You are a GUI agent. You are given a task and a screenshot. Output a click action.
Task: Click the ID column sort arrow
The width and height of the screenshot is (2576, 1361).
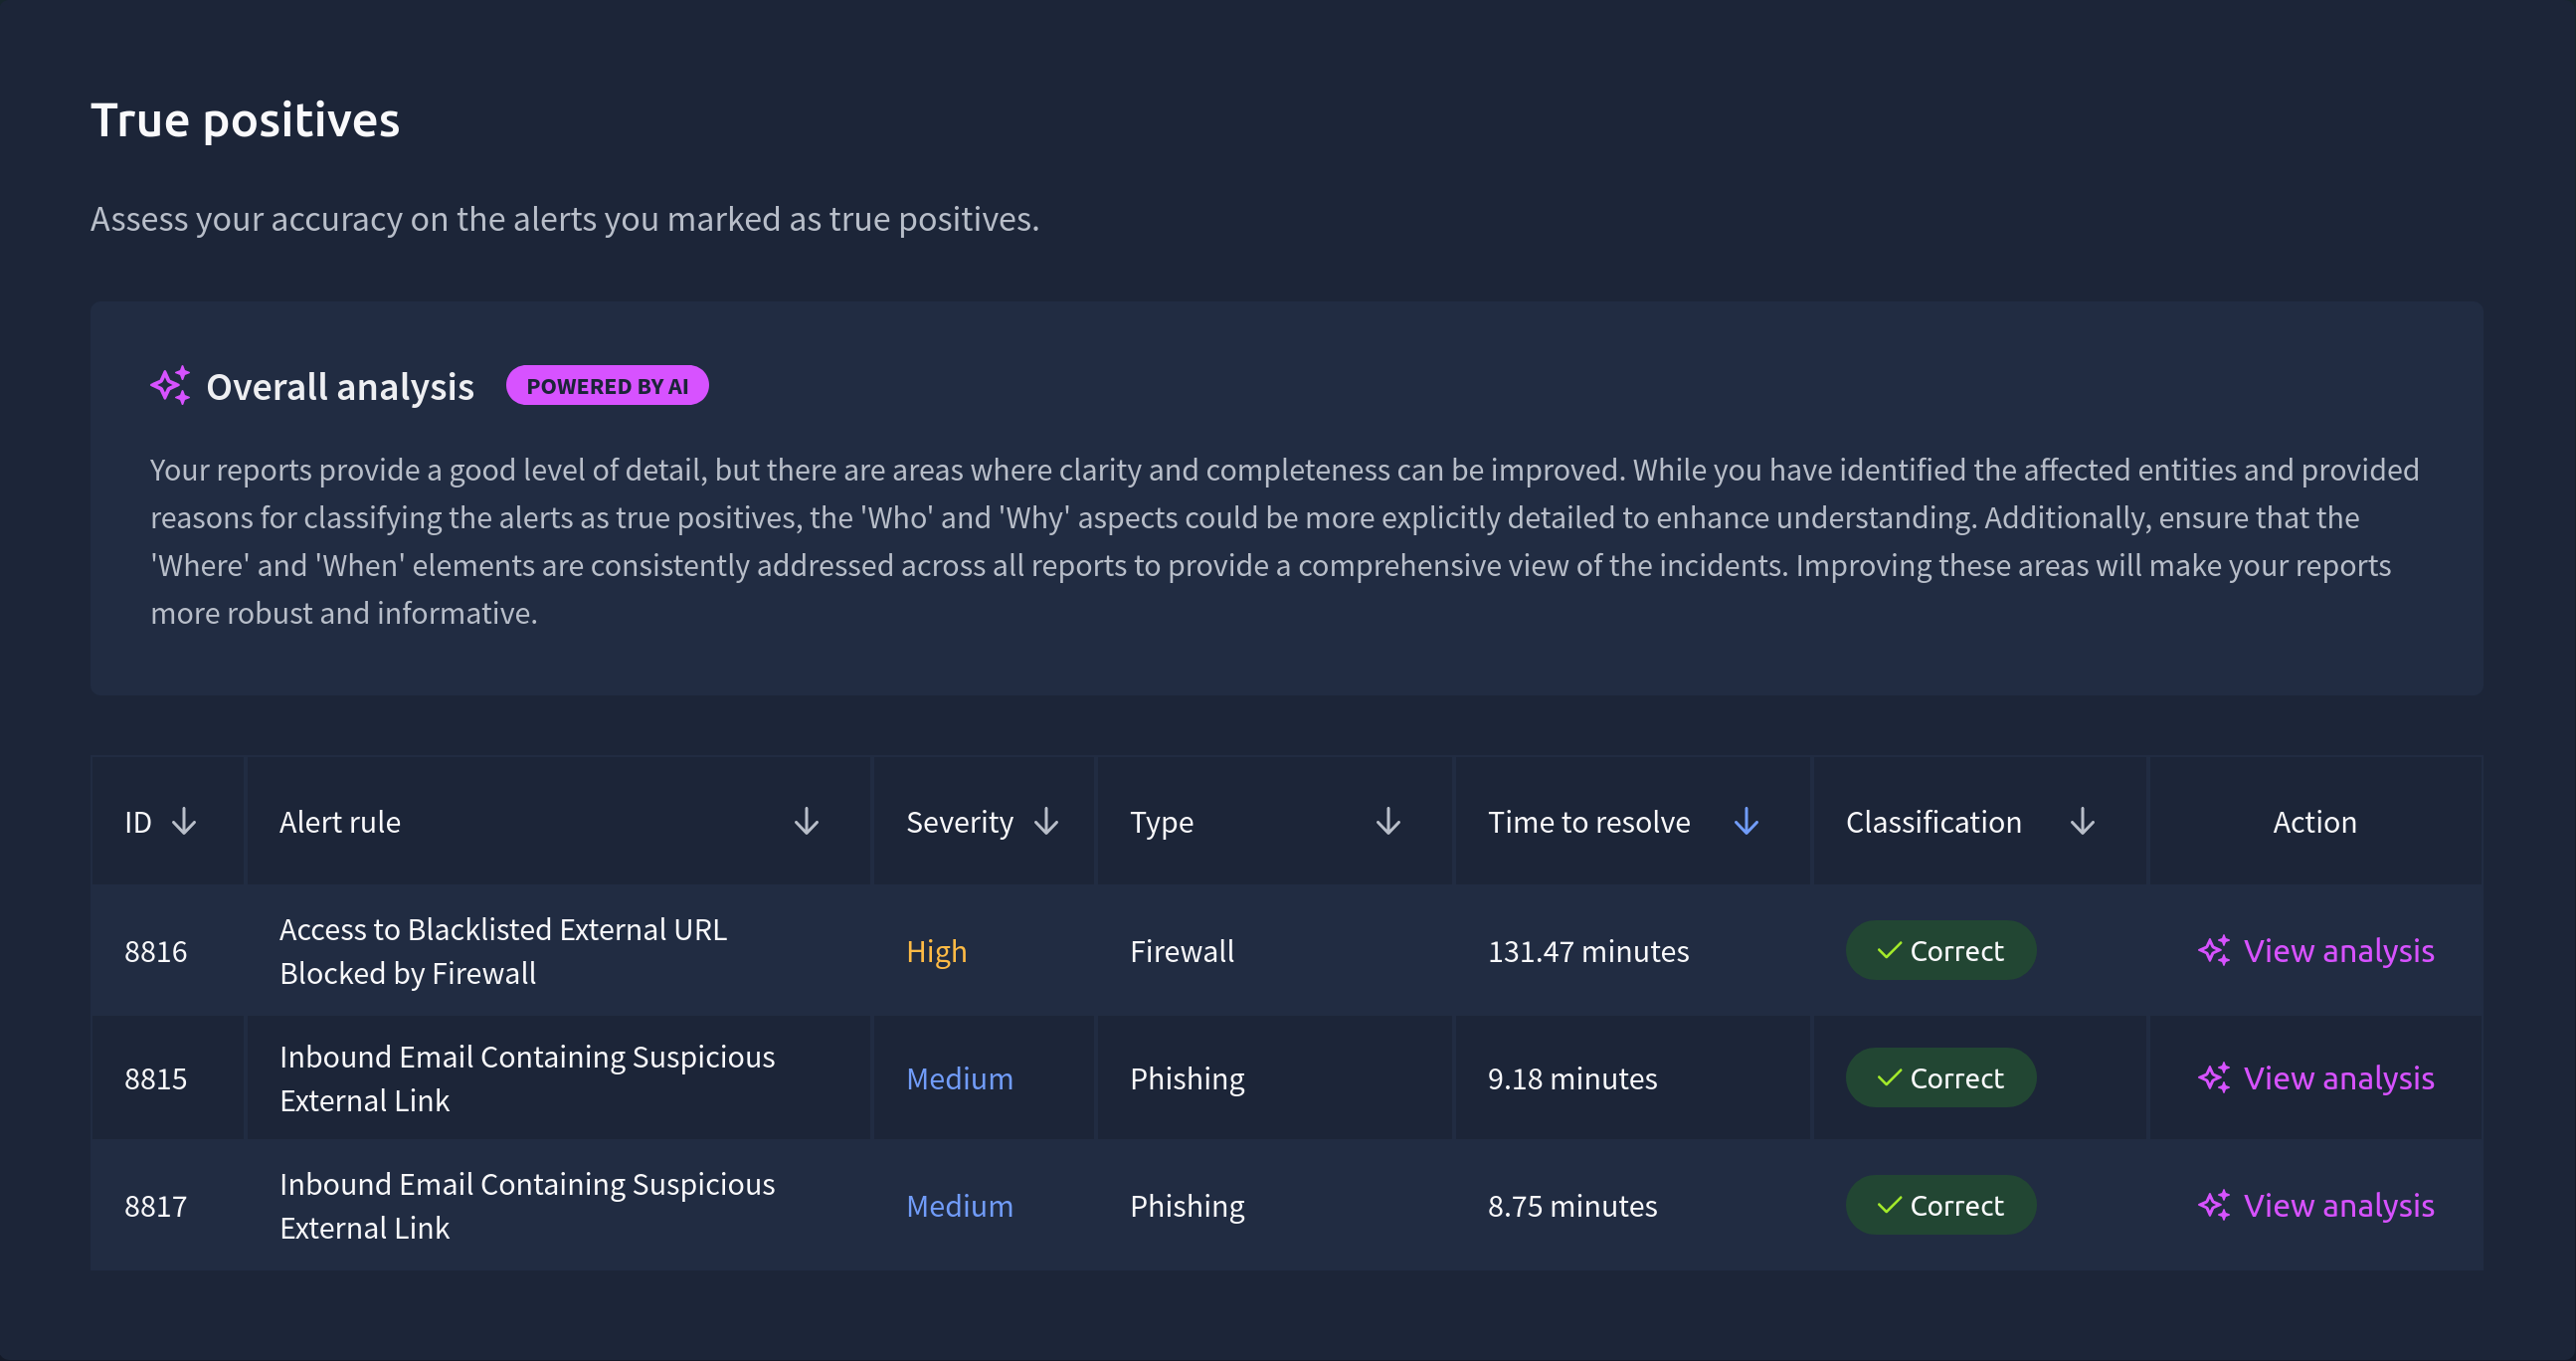(x=184, y=822)
